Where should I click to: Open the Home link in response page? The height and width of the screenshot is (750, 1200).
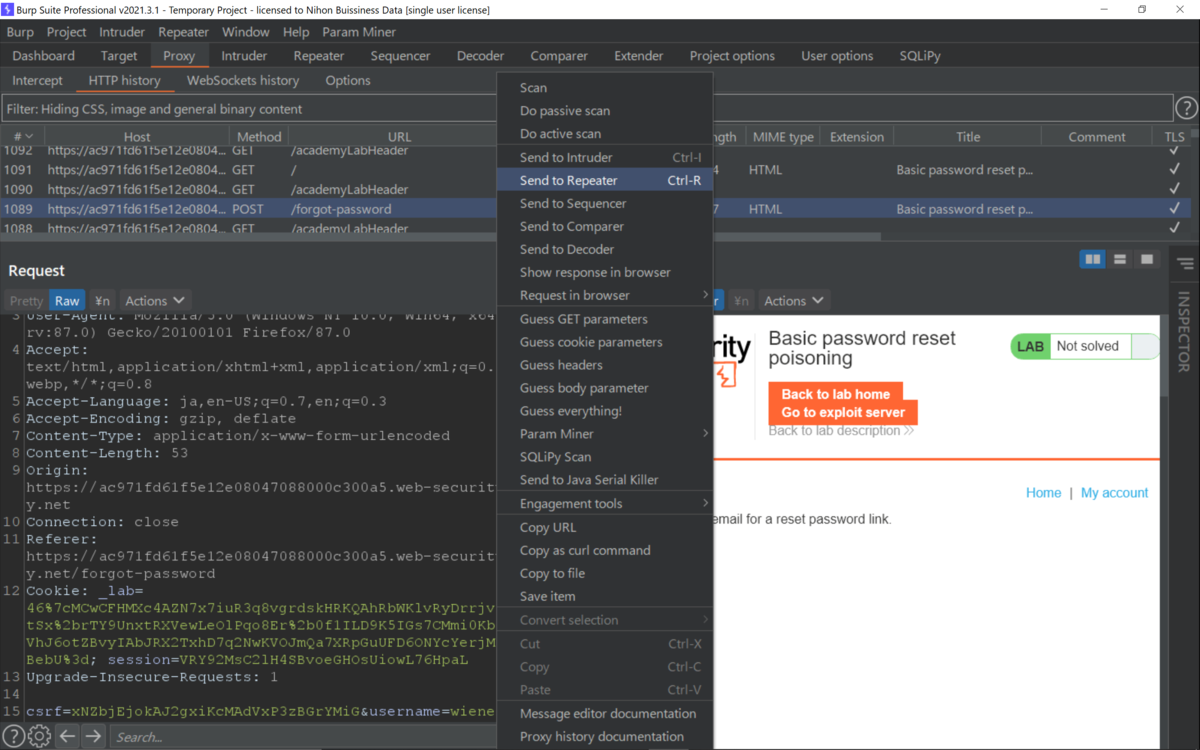(1043, 493)
